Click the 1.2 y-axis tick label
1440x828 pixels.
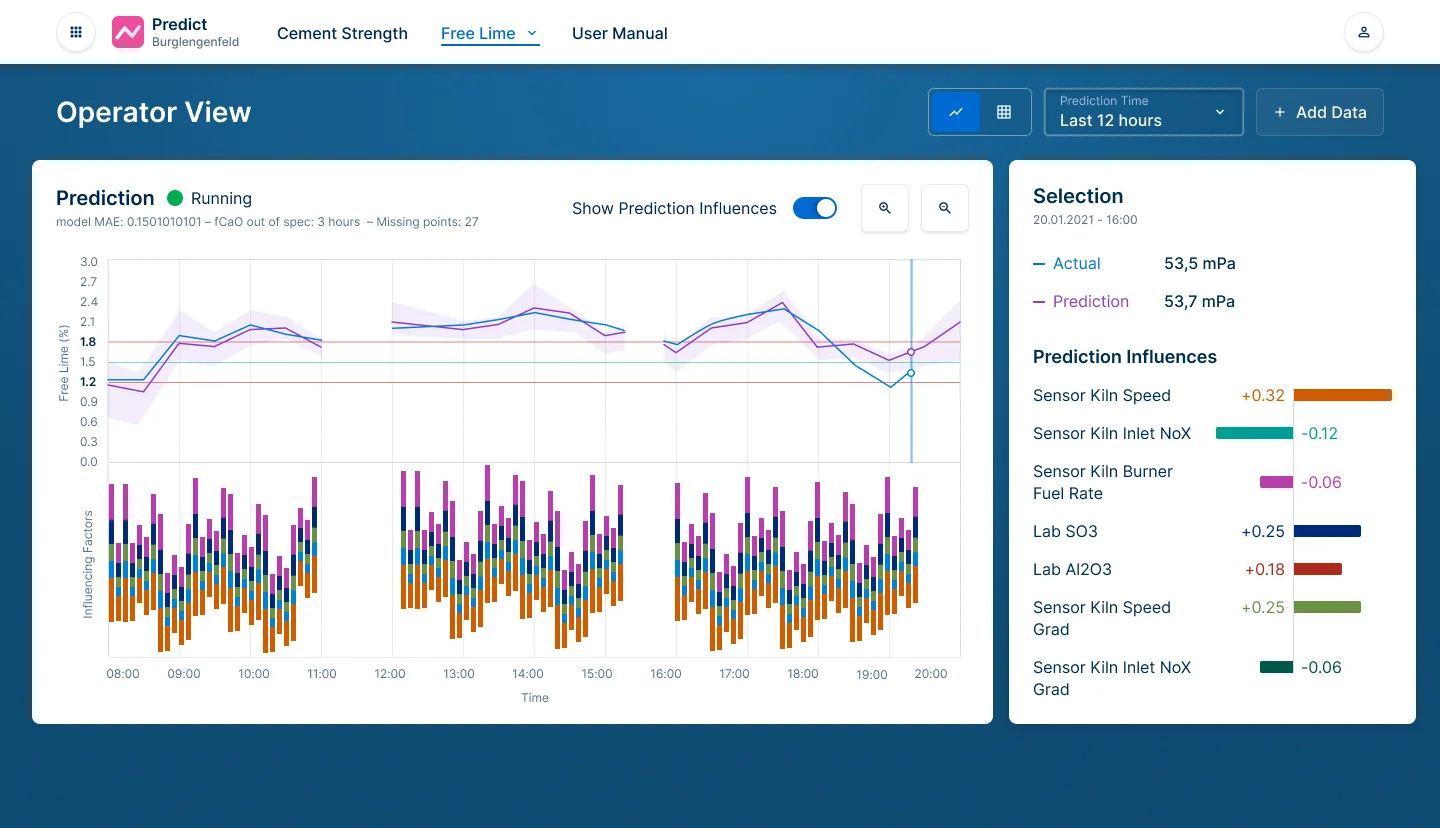tap(88, 382)
